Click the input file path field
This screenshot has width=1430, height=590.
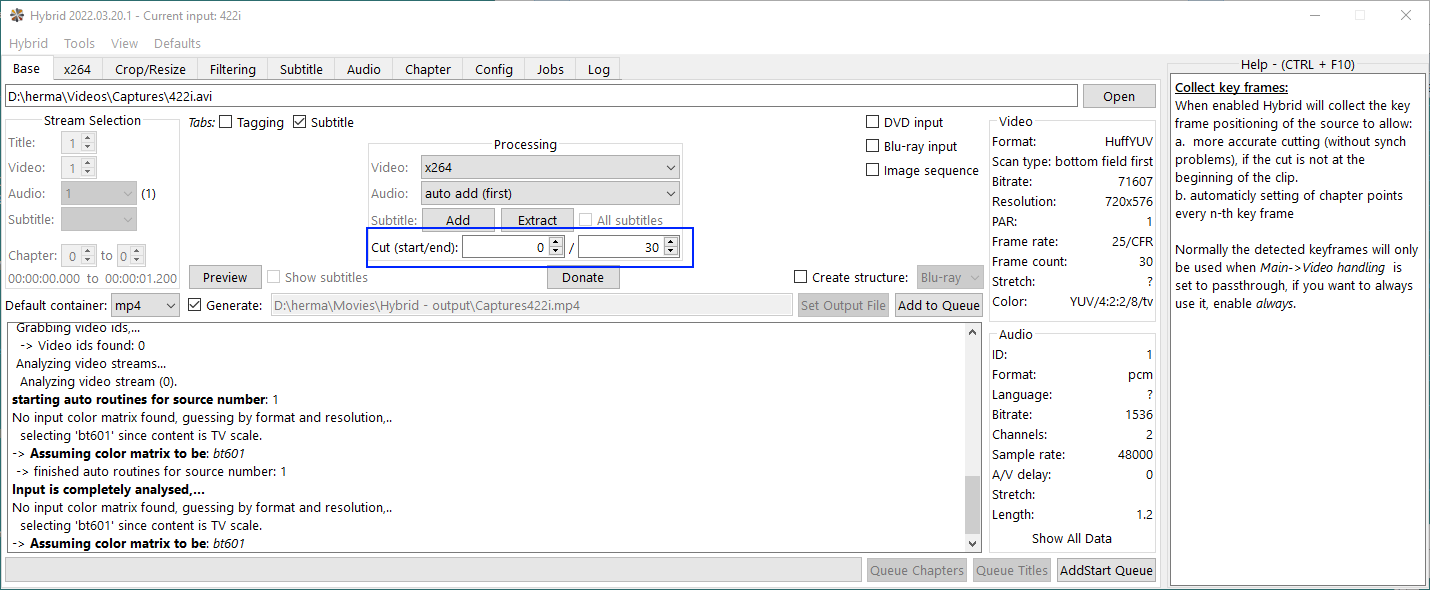pyautogui.click(x=541, y=96)
